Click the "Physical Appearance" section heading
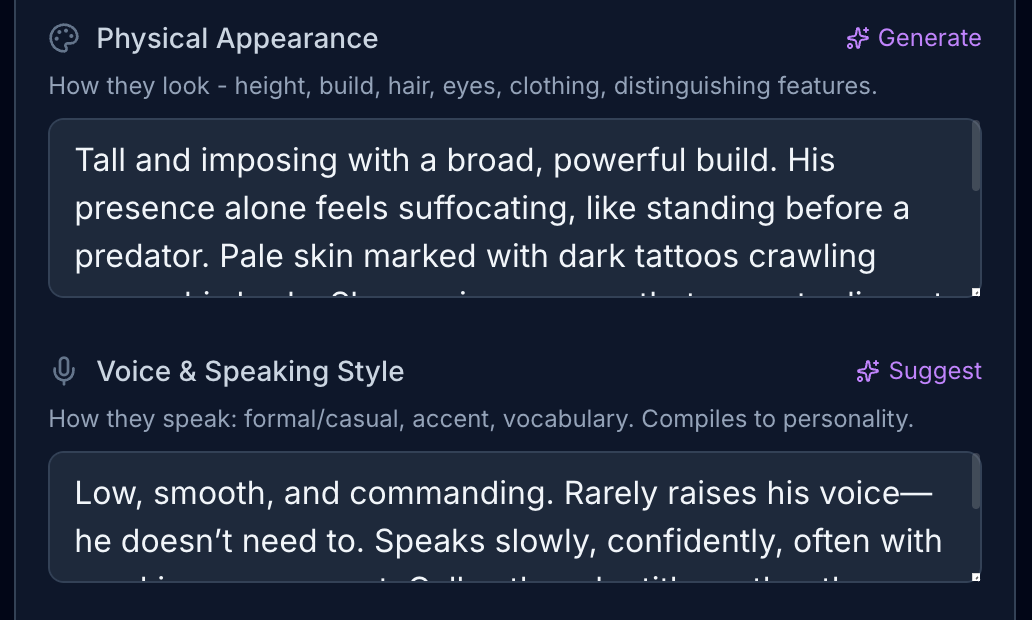 click(x=237, y=39)
